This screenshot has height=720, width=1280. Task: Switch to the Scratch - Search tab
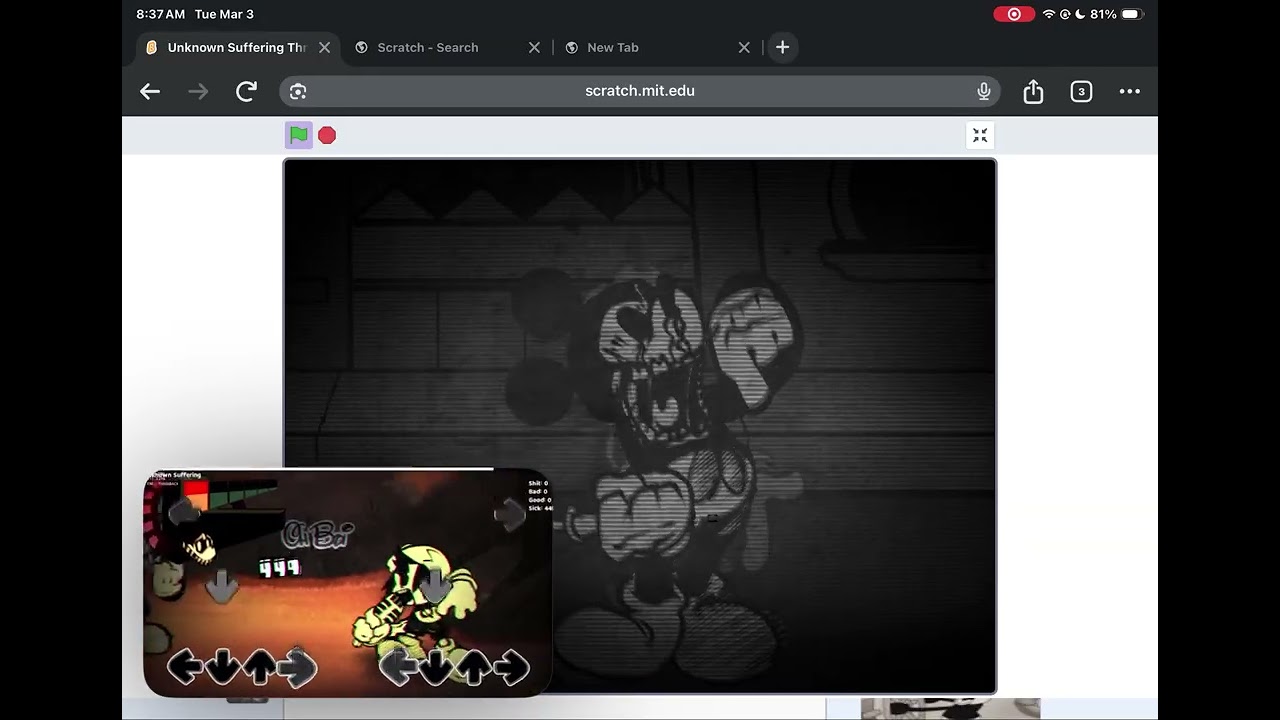pos(428,47)
